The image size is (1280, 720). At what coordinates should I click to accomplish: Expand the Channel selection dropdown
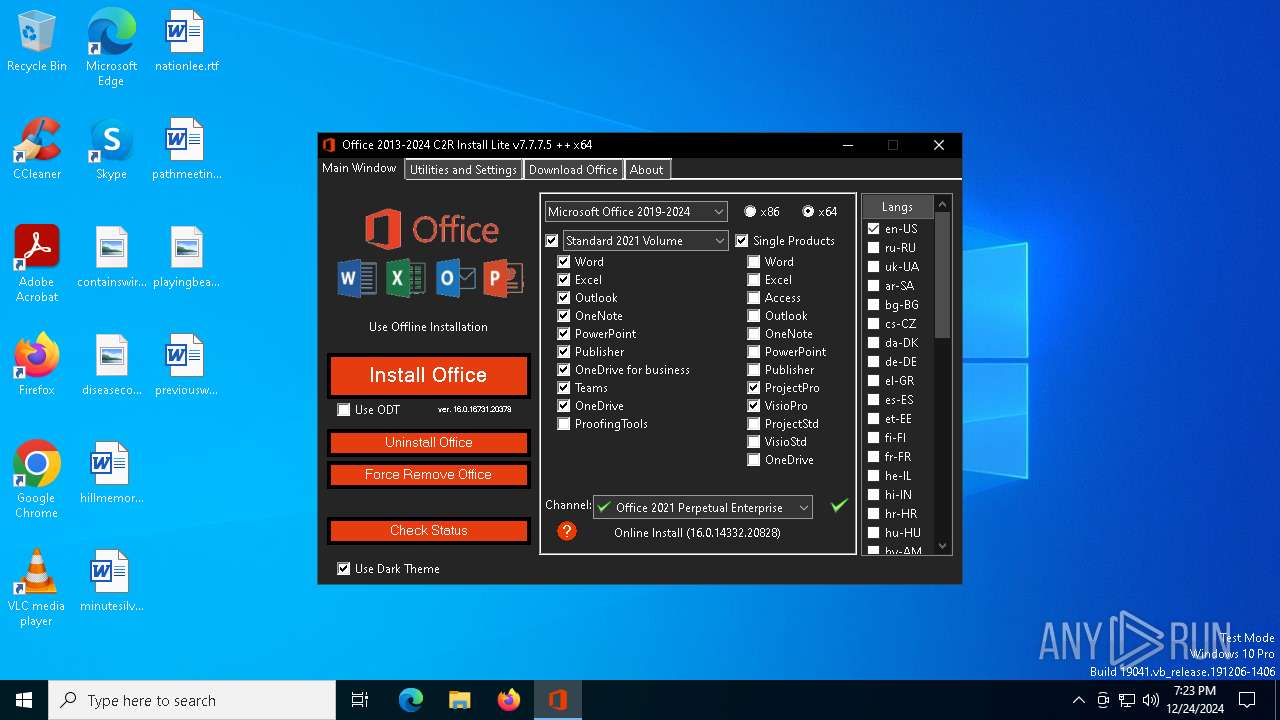(x=703, y=508)
